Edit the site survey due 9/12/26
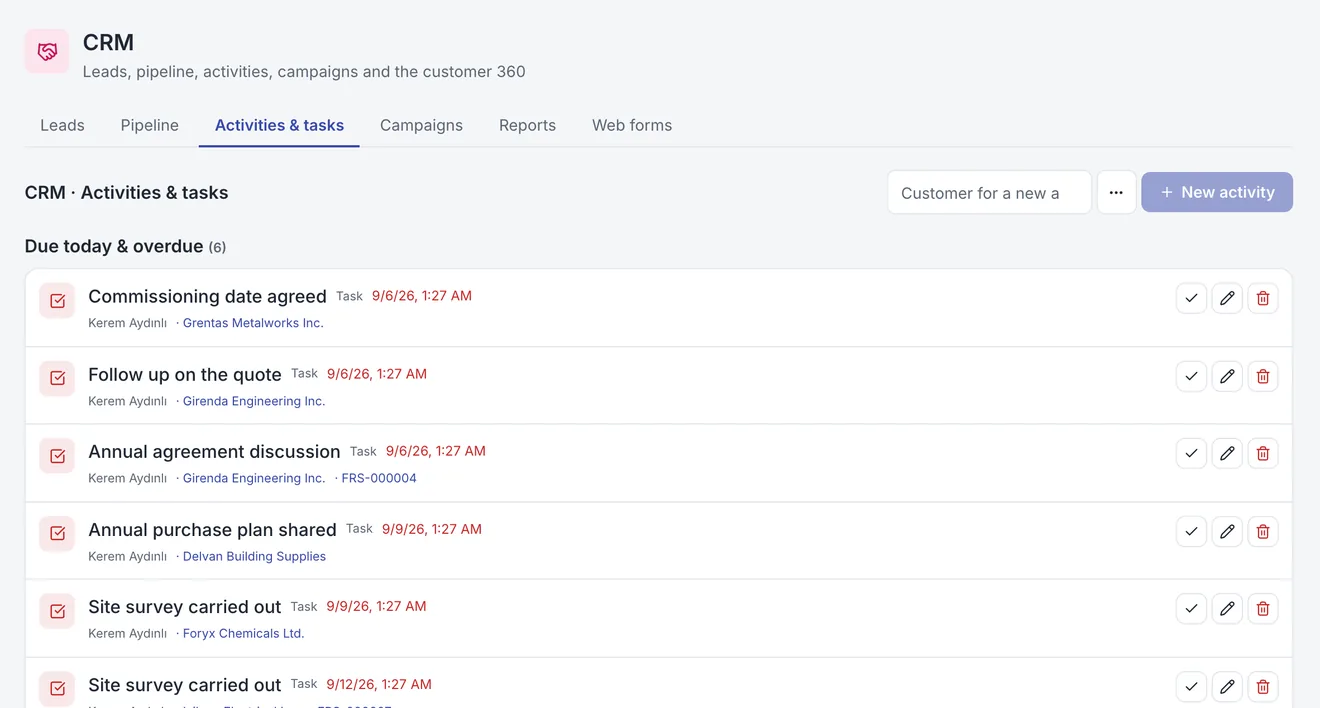 (x=1227, y=686)
